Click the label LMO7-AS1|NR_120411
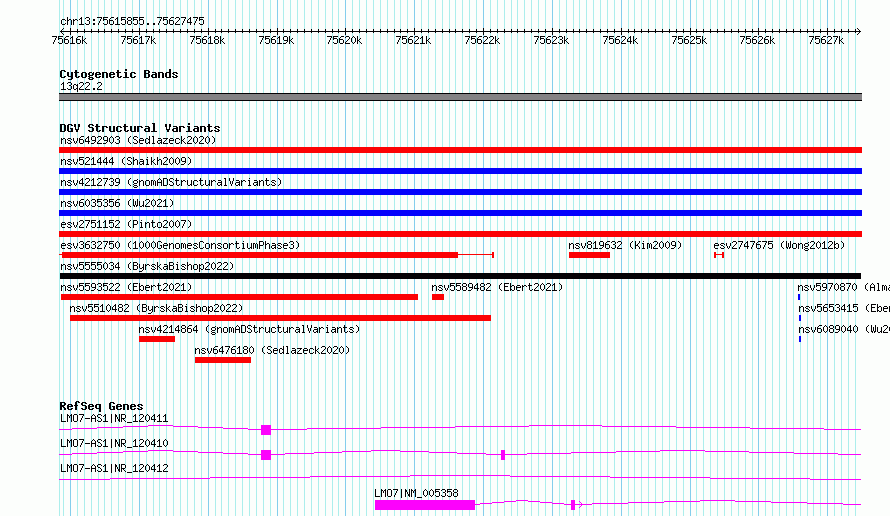 point(114,418)
